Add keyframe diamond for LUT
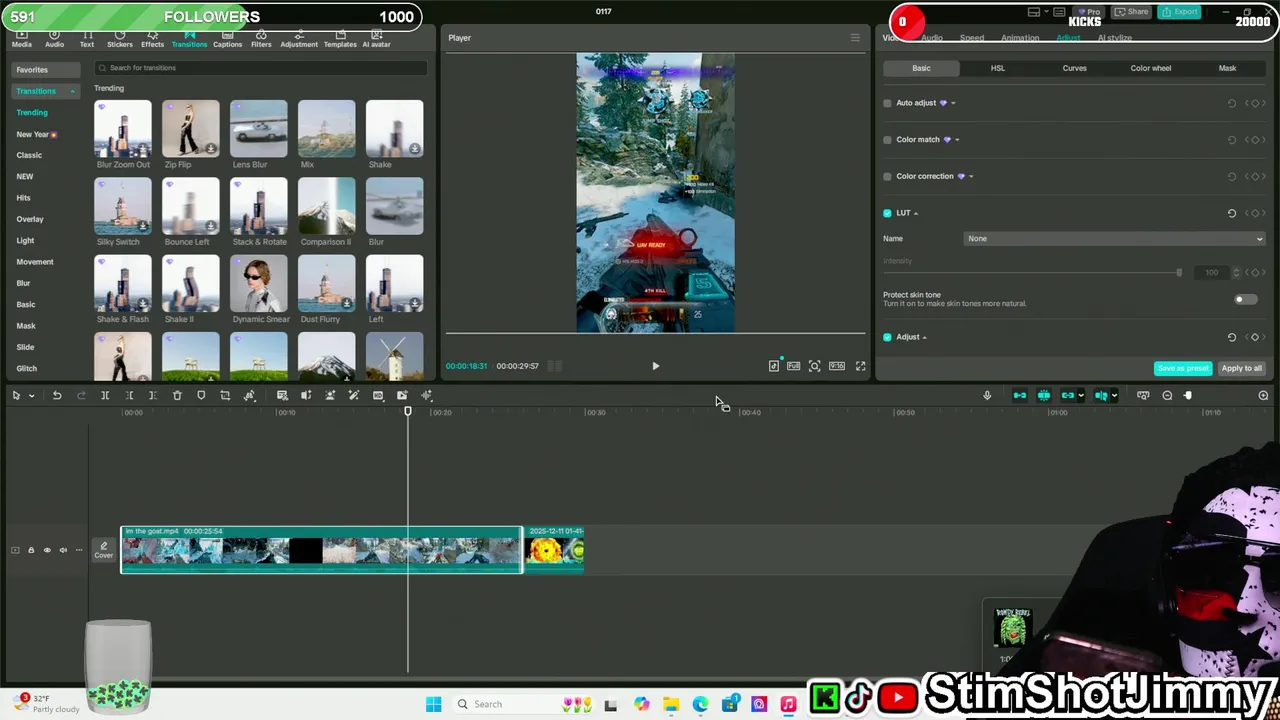Viewport: 1280px width, 720px height. [x=1255, y=213]
